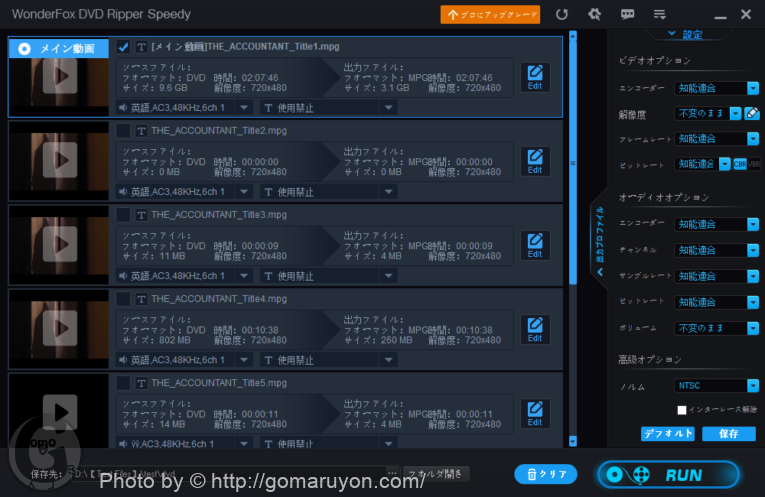Click Edit icon for THE_ACCOUNTANT_Title1.mpg

pyautogui.click(x=535, y=77)
